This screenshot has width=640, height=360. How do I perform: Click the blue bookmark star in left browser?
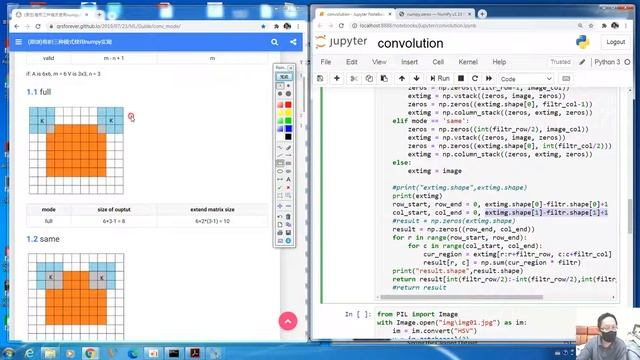tap(263, 26)
